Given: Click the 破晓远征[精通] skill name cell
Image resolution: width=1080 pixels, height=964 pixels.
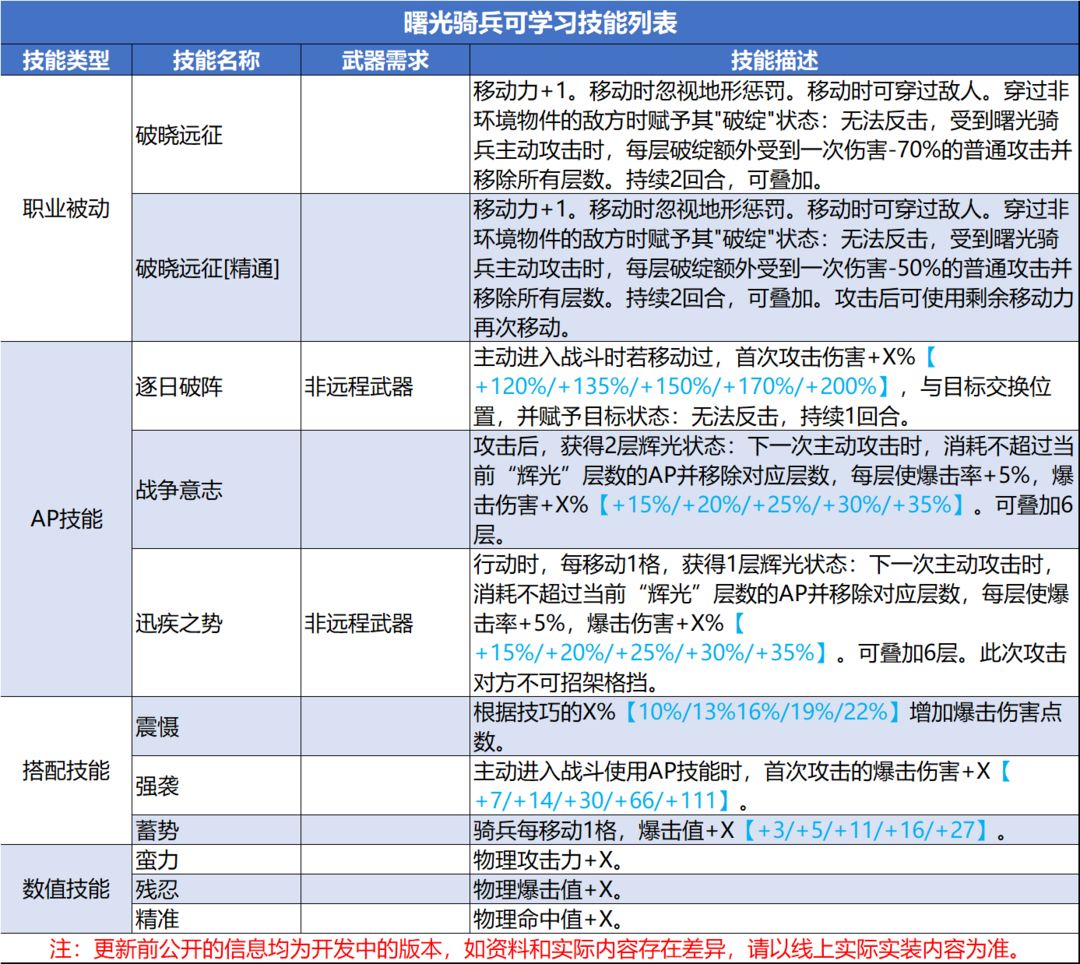Looking at the screenshot, I should pyautogui.click(x=216, y=267).
